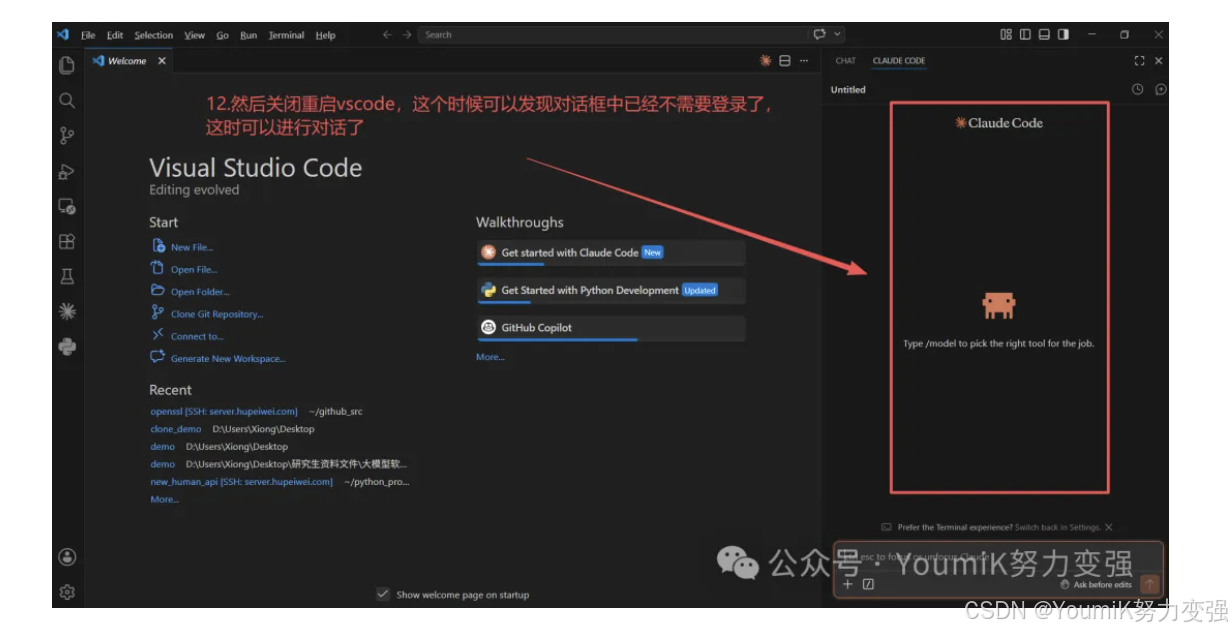Open Claude Code session history clock
1232x630 pixels.
point(1138,89)
